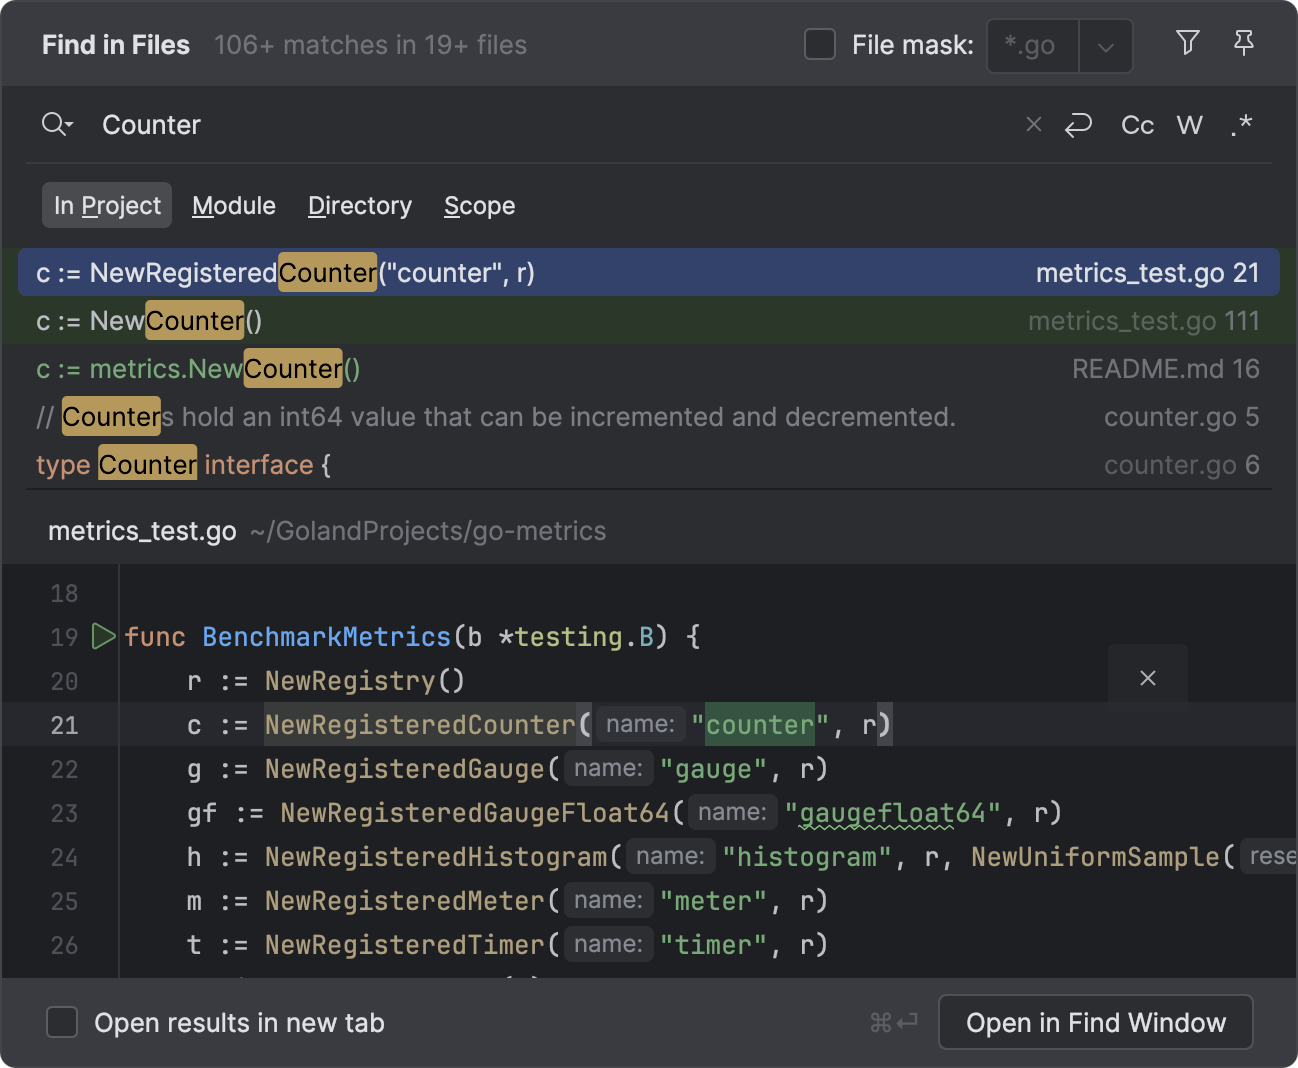Run BenchmarkMetrics via the gutter play icon
The width and height of the screenshot is (1298, 1068).
(102, 636)
